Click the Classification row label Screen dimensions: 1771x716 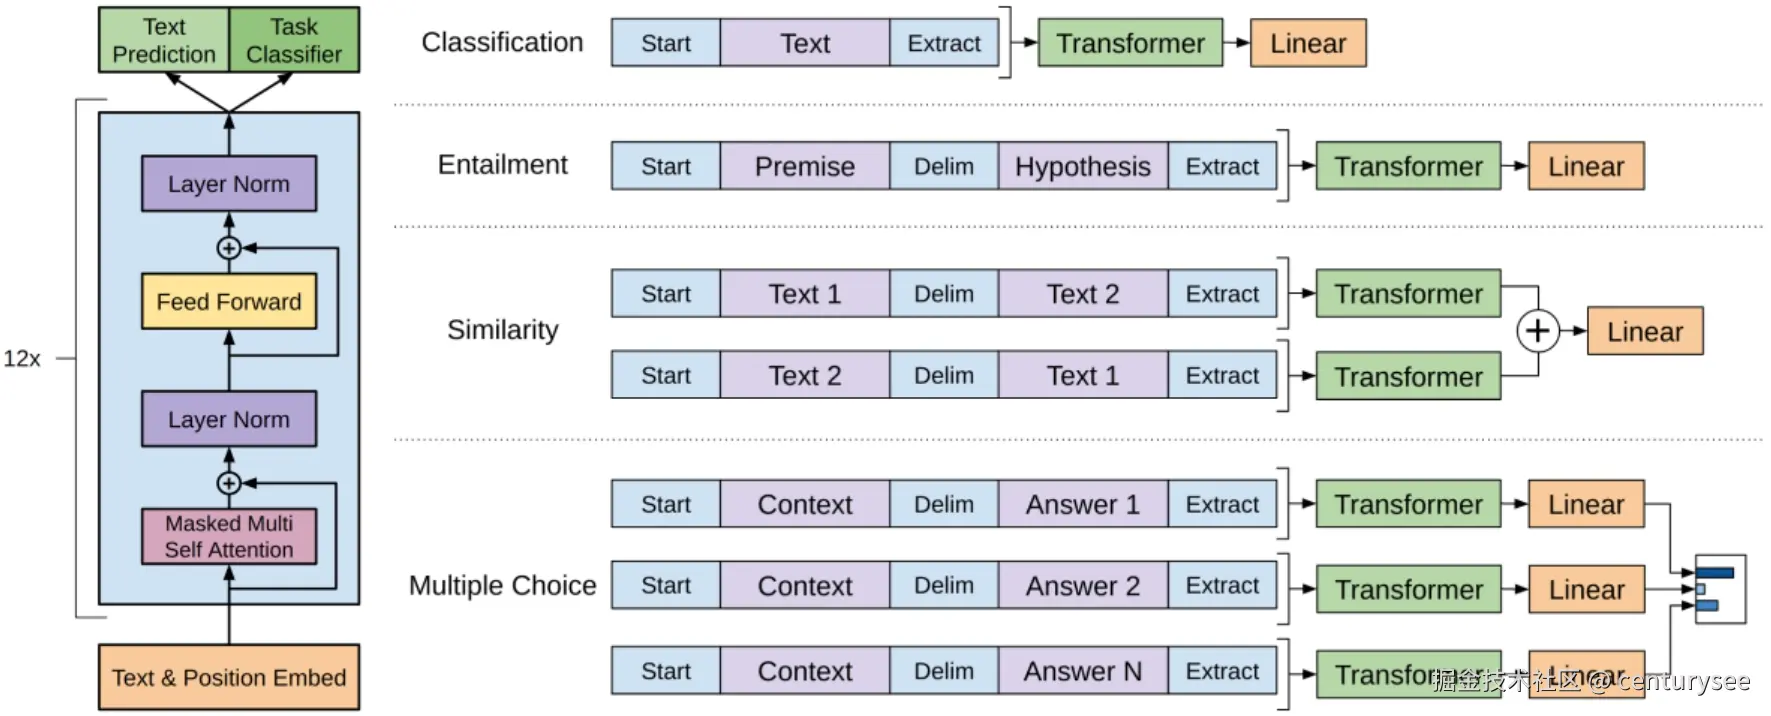click(x=502, y=42)
